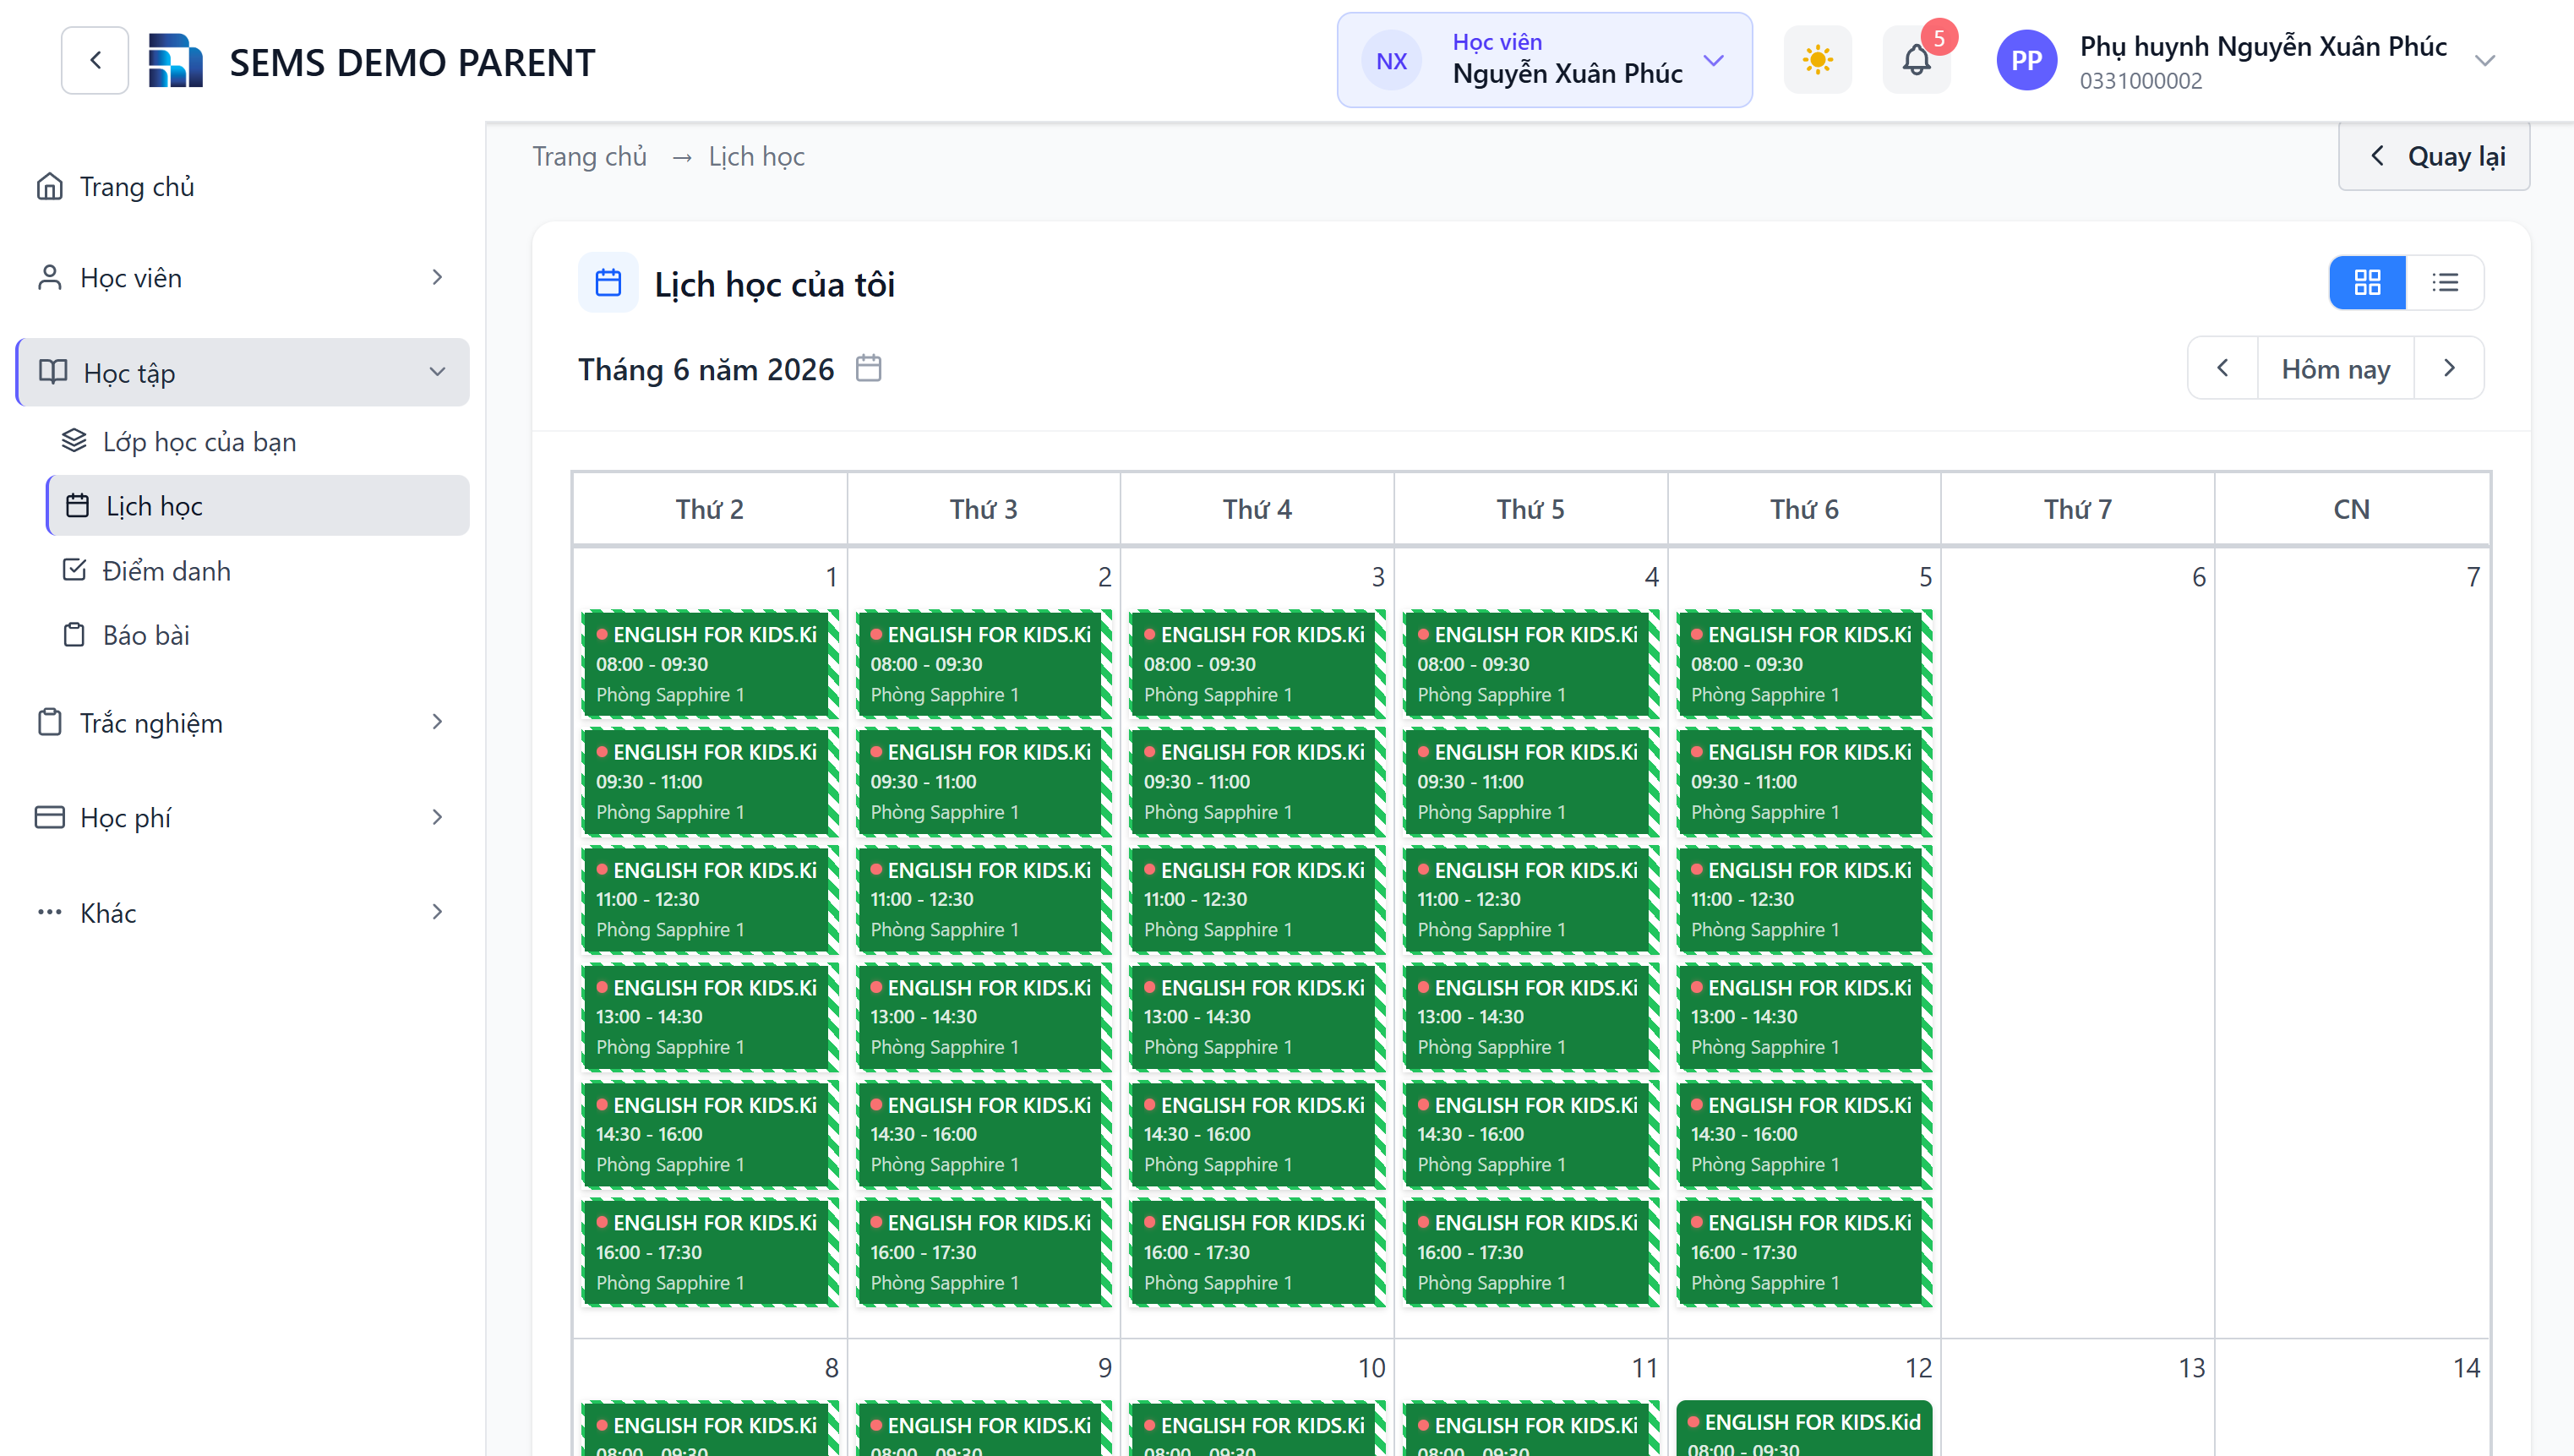Expand Khác sidebar section
Image resolution: width=2574 pixels, height=1456 pixels.
click(x=243, y=912)
